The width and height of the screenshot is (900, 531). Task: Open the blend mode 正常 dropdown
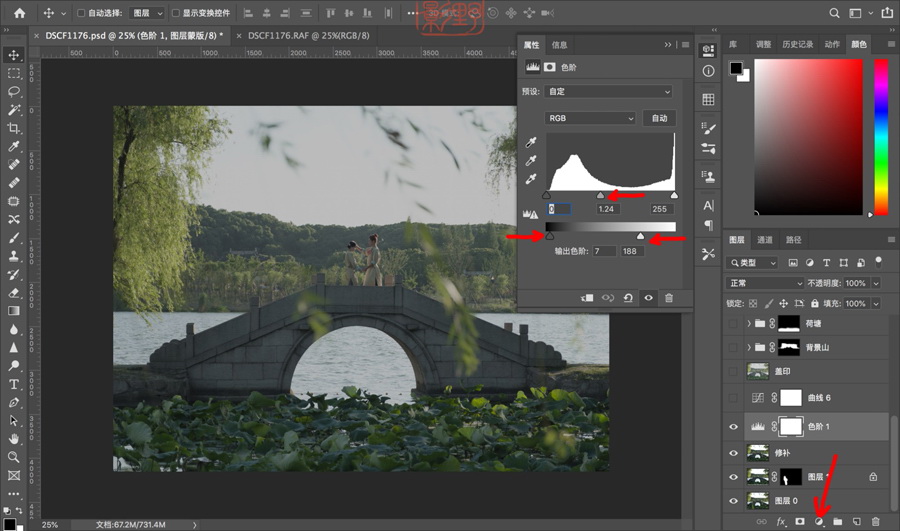point(765,283)
